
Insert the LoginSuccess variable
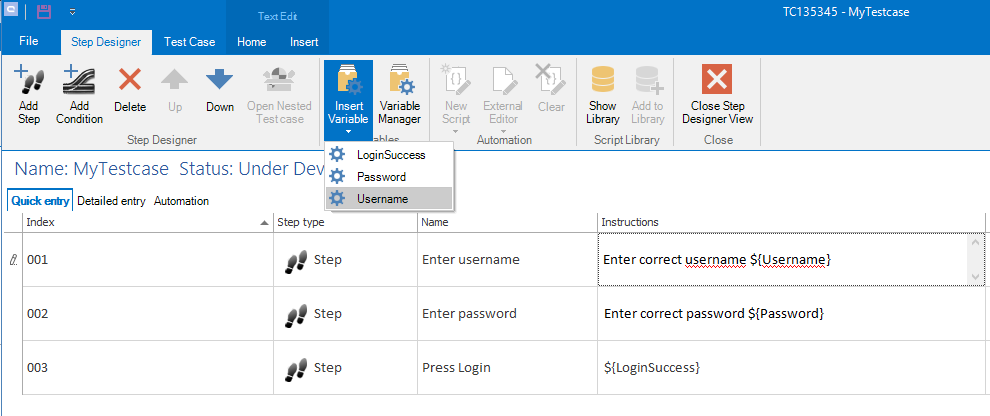point(390,155)
